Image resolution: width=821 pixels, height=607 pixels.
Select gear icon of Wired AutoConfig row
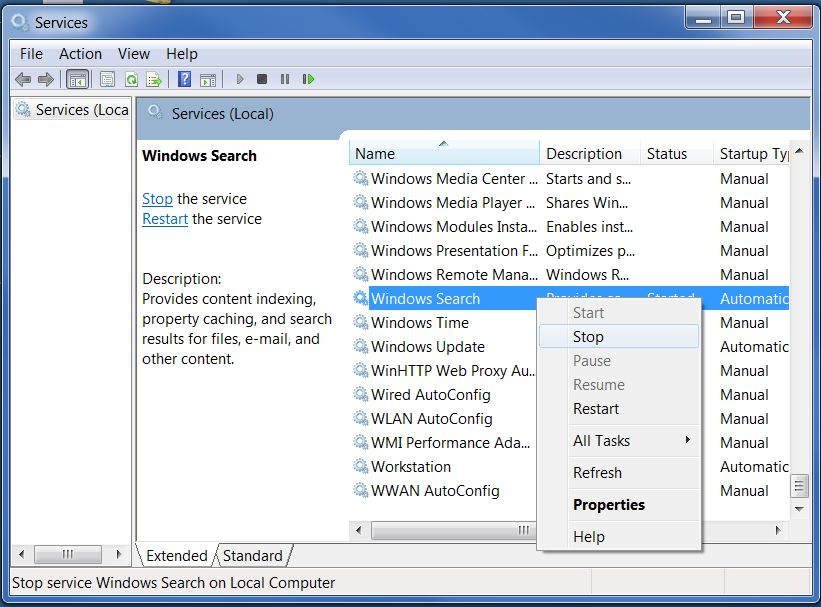(x=360, y=394)
